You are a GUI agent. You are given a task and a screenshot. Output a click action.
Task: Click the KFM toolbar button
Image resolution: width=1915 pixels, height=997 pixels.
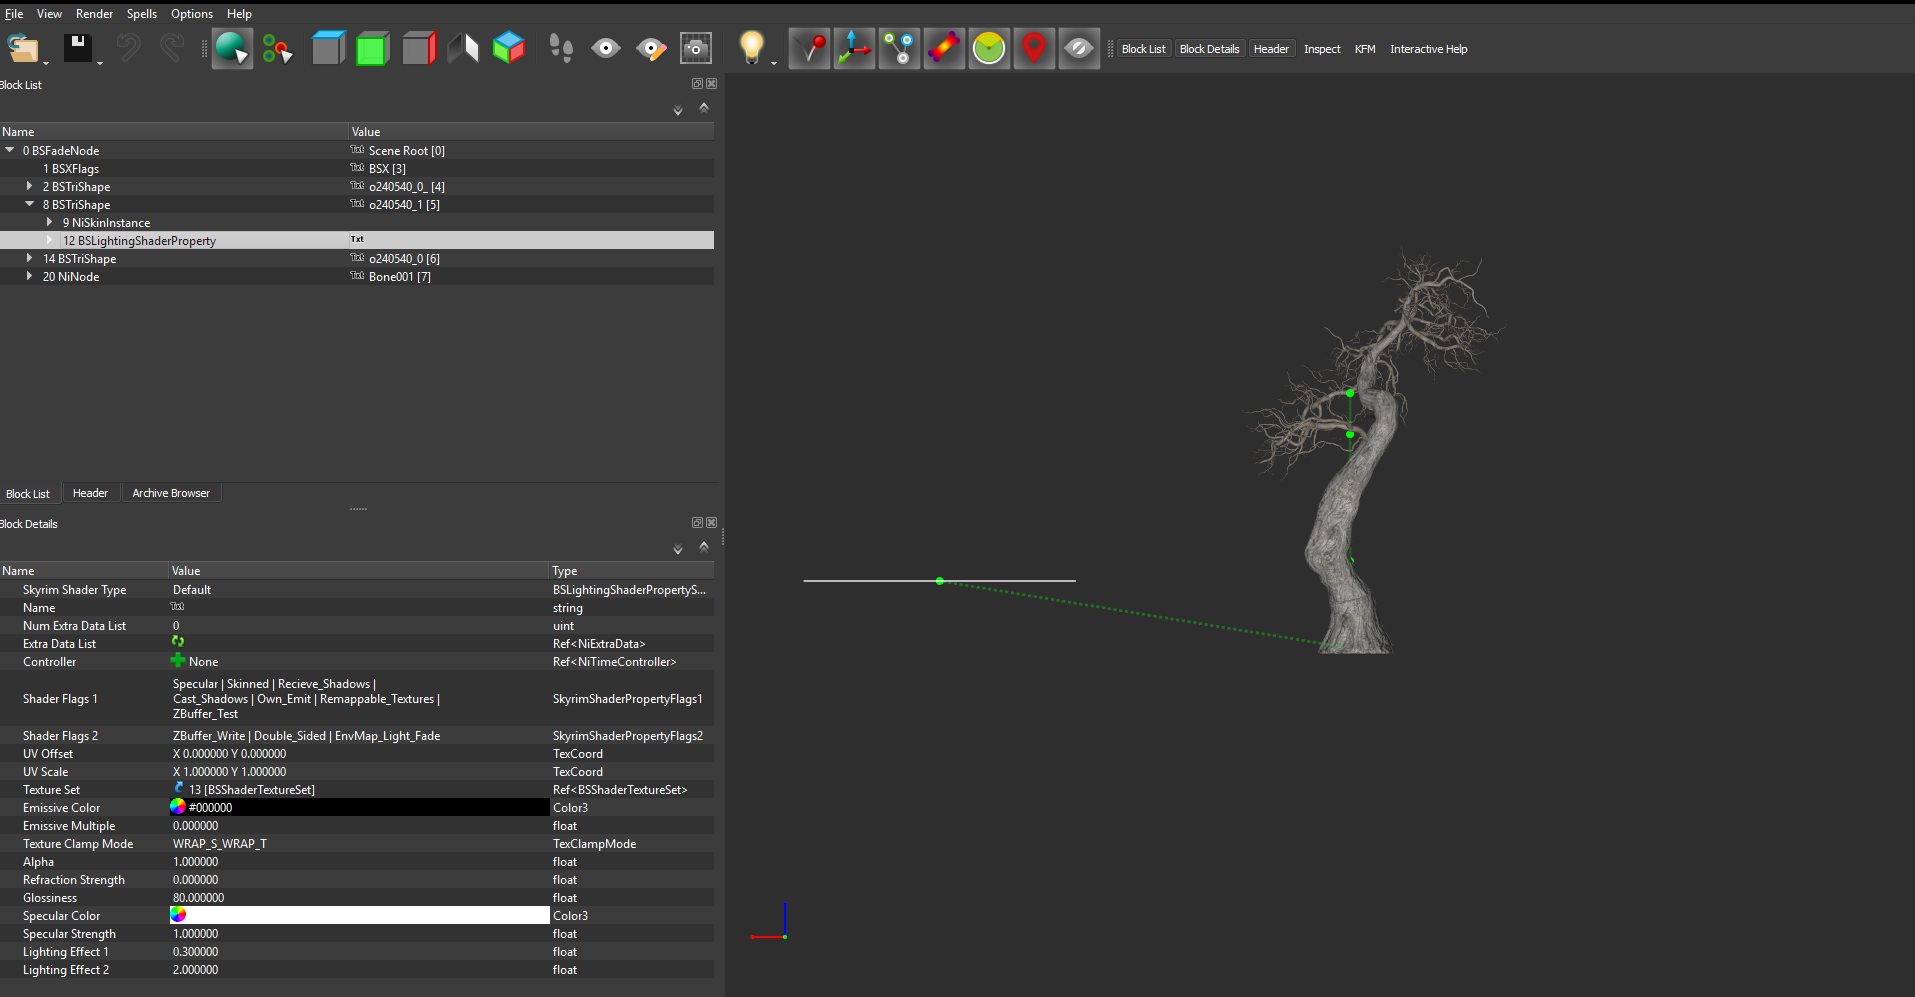pos(1365,49)
